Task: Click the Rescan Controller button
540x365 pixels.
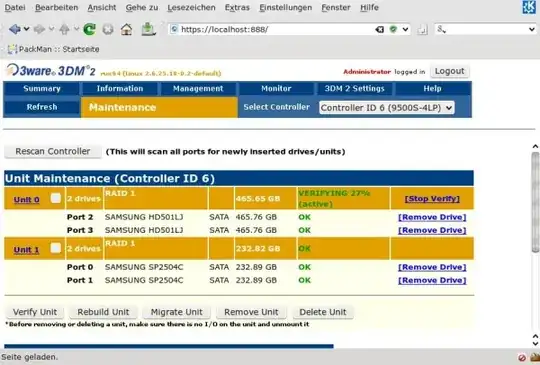Action: pyautogui.click(x=53, y=151)
